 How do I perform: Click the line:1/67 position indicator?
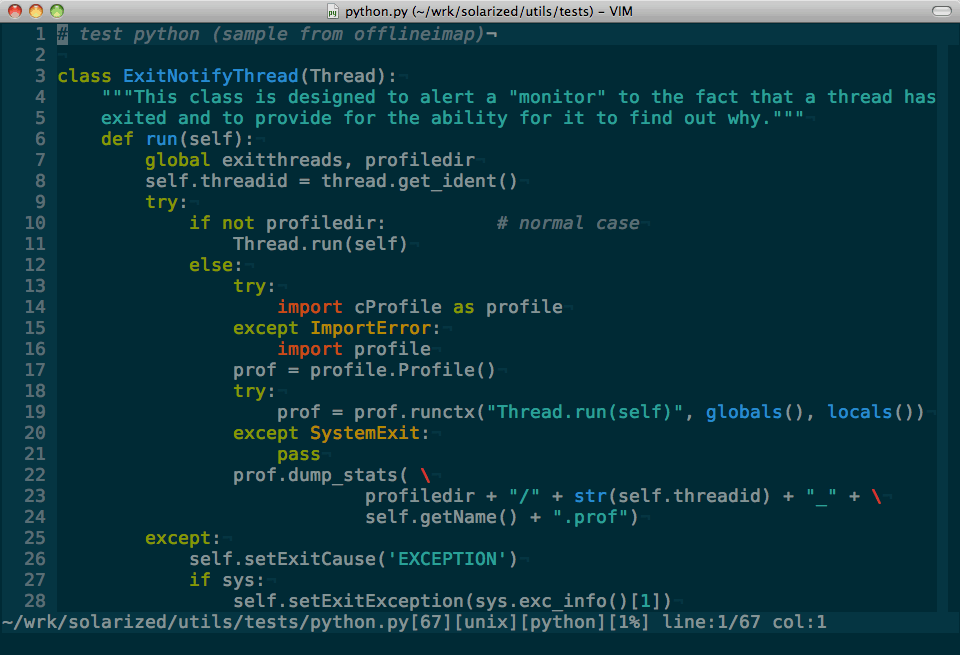click(x=711, y=623)
